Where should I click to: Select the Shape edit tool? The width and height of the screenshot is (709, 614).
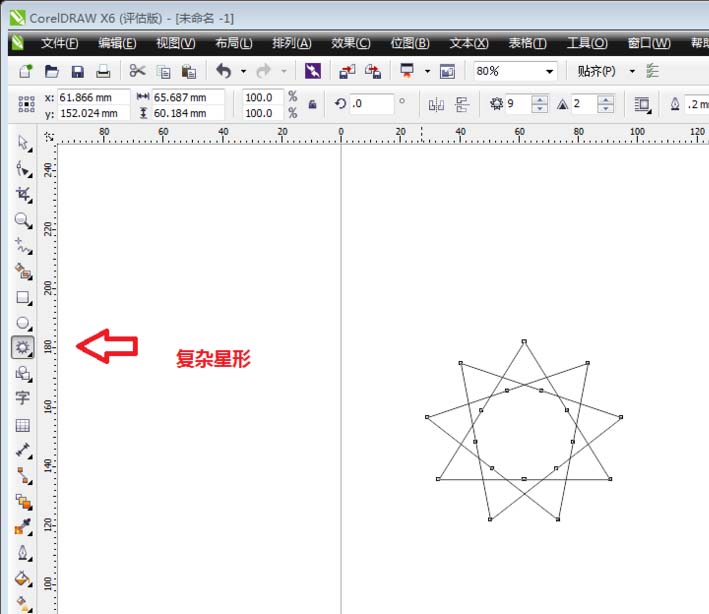click(23, 169)
